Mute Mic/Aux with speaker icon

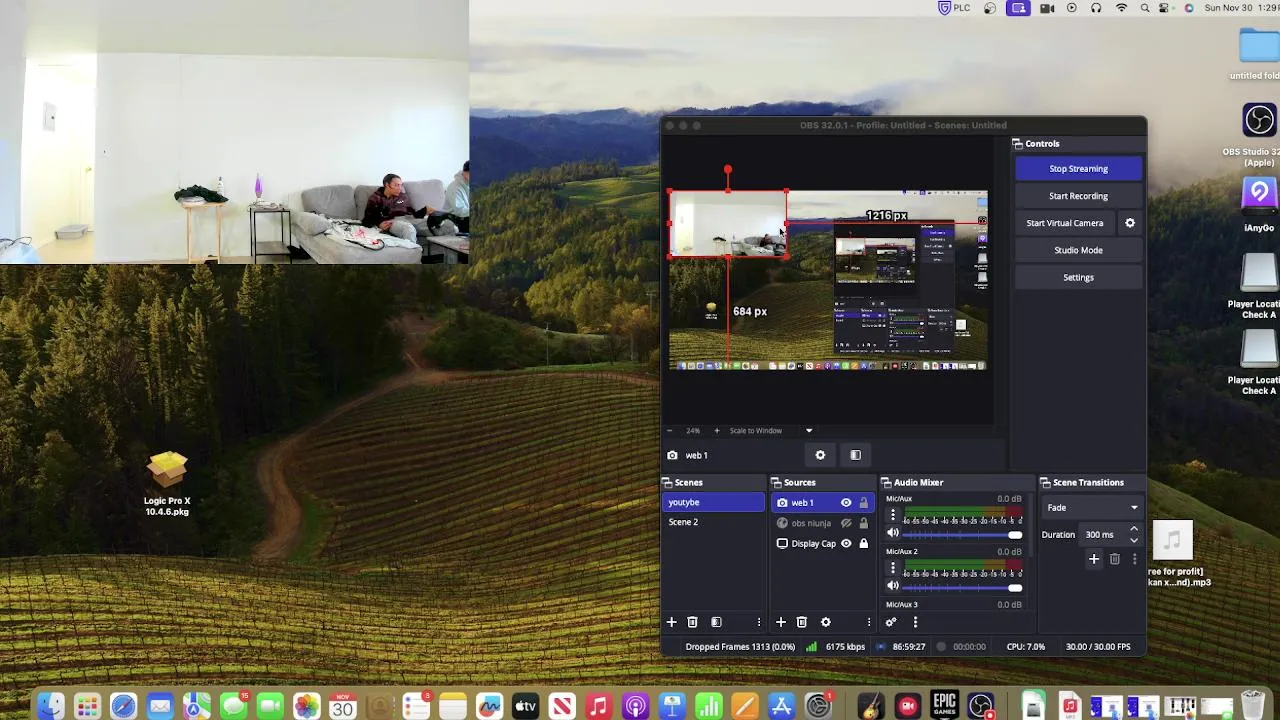893,533
